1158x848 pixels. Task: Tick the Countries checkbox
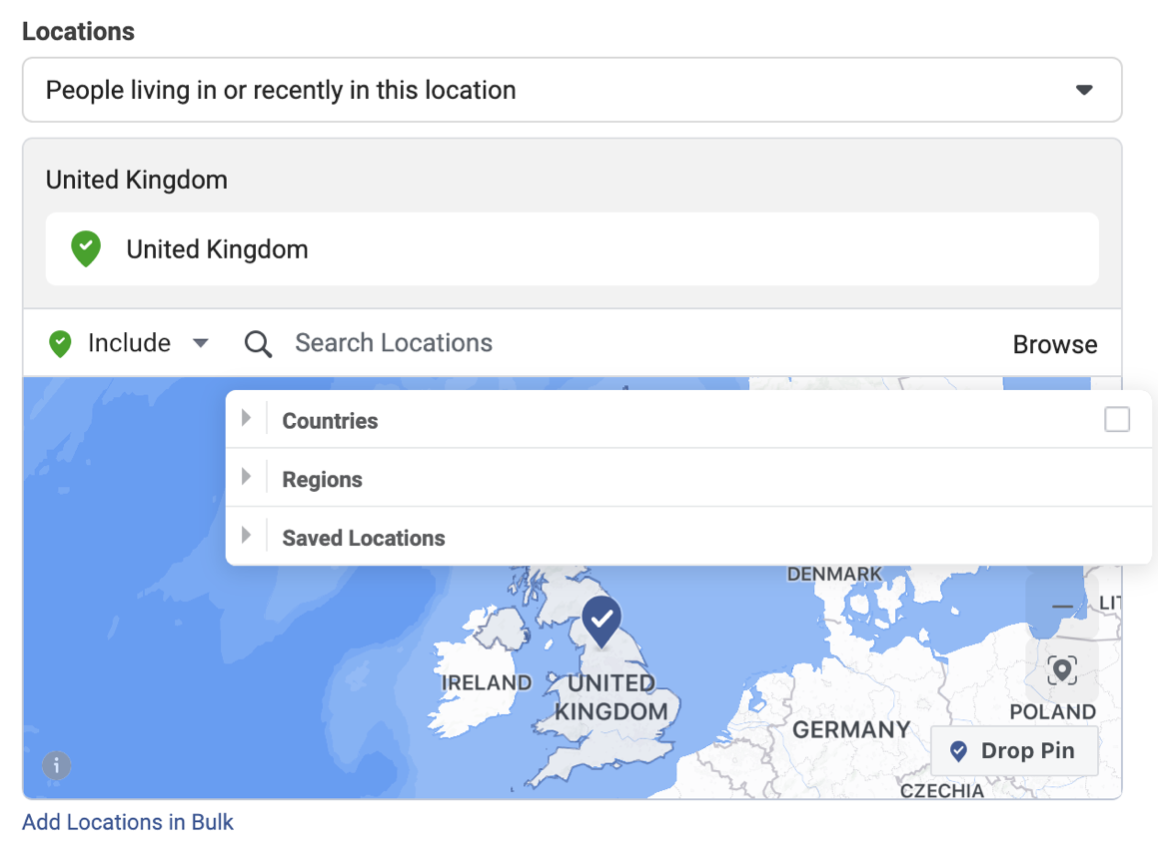click(1117, 419)
